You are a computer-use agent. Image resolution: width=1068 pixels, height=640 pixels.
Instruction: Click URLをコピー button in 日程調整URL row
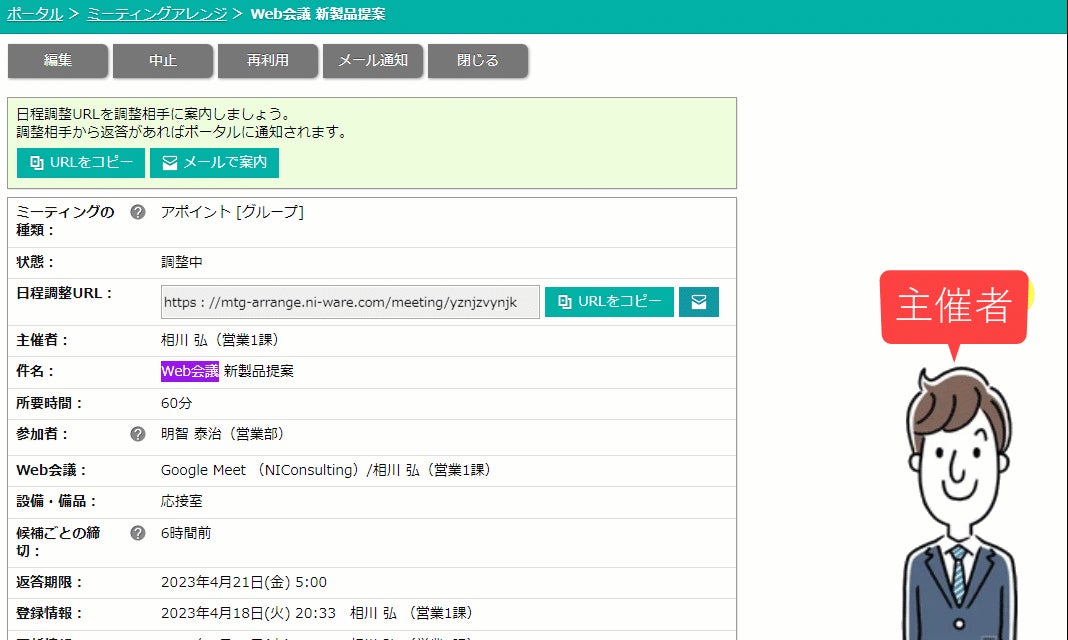pyautogui.click(x=609, y=302)
